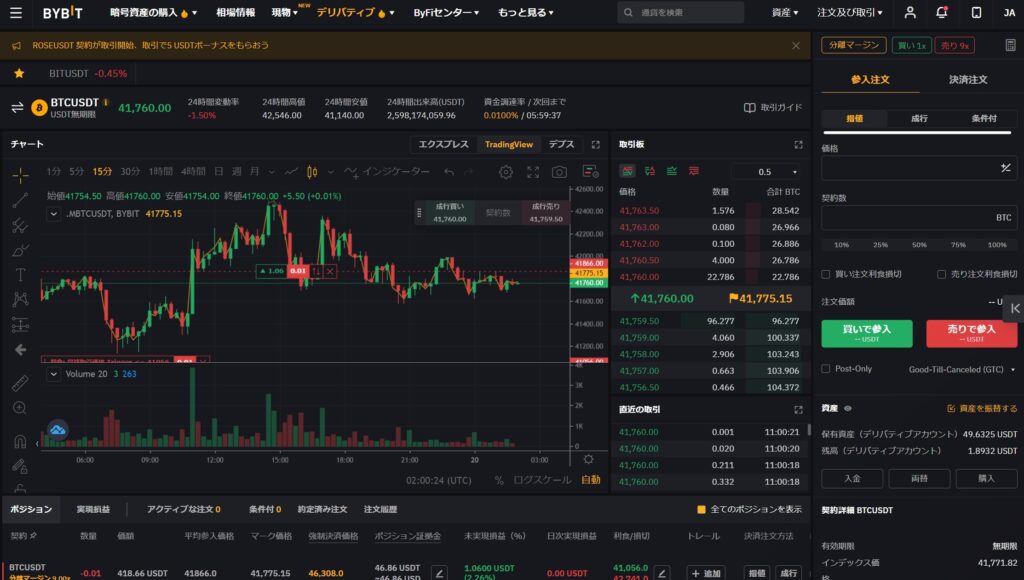The width and height of the screenshot is (1024, 580).
Task: Switch chart to エクスプレス view
Action: [x=443, y=144]
